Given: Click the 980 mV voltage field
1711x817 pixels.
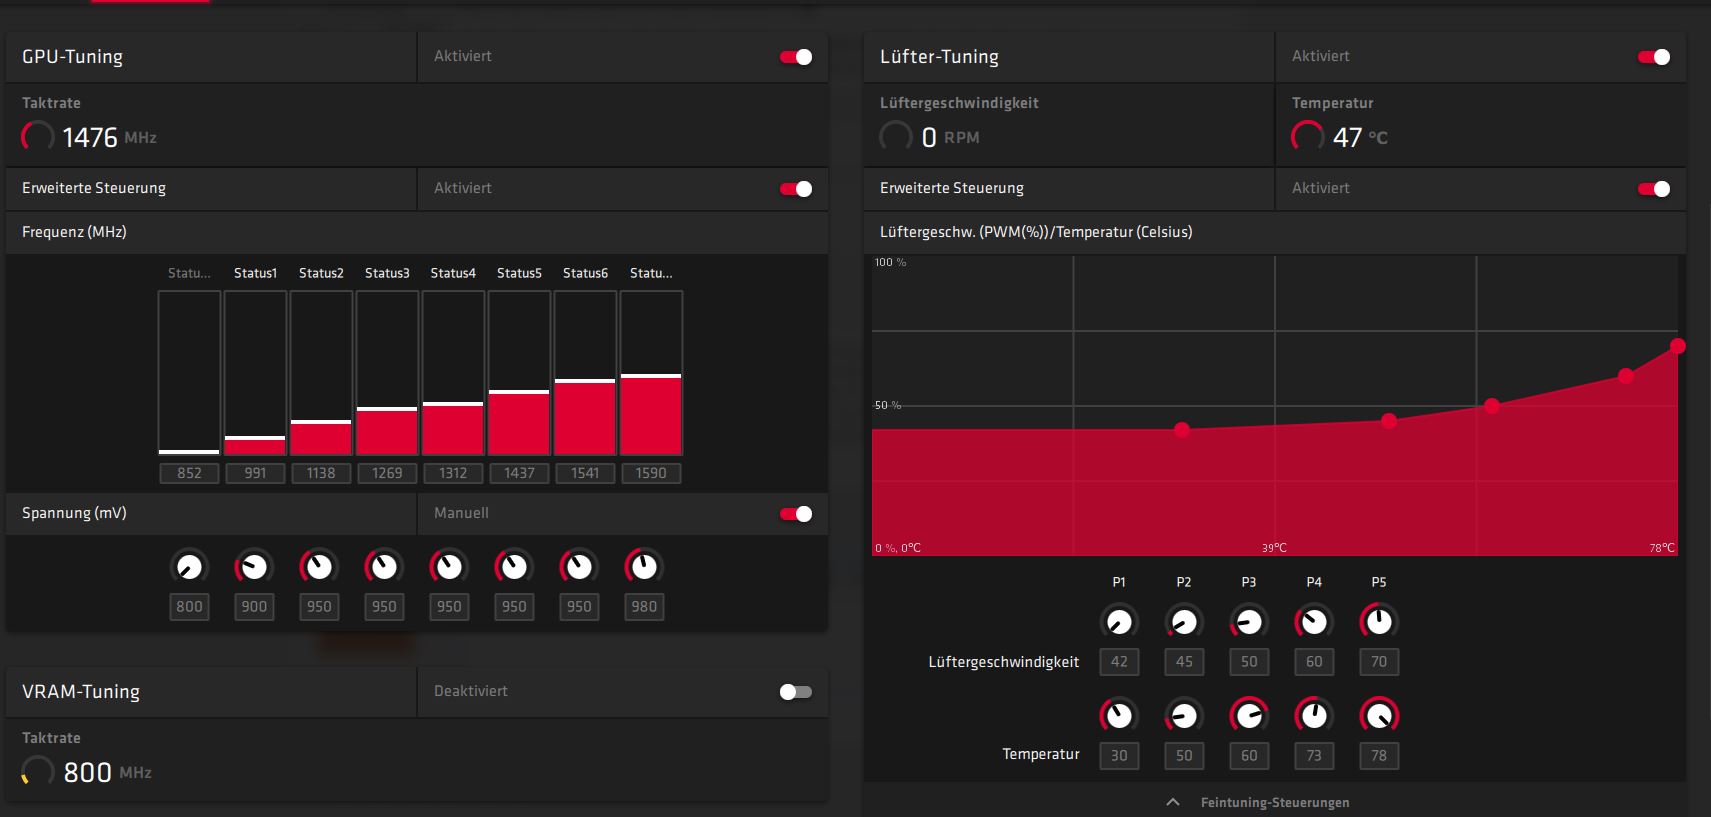Looking at the screenshot, I should click(x=644, y=606).
